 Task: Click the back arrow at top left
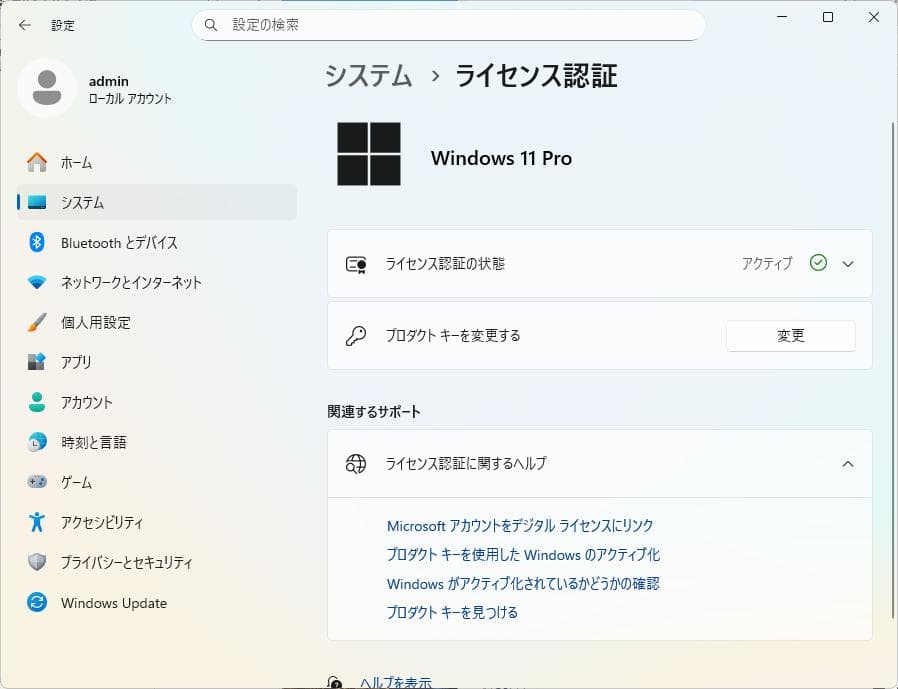(24, 25)
